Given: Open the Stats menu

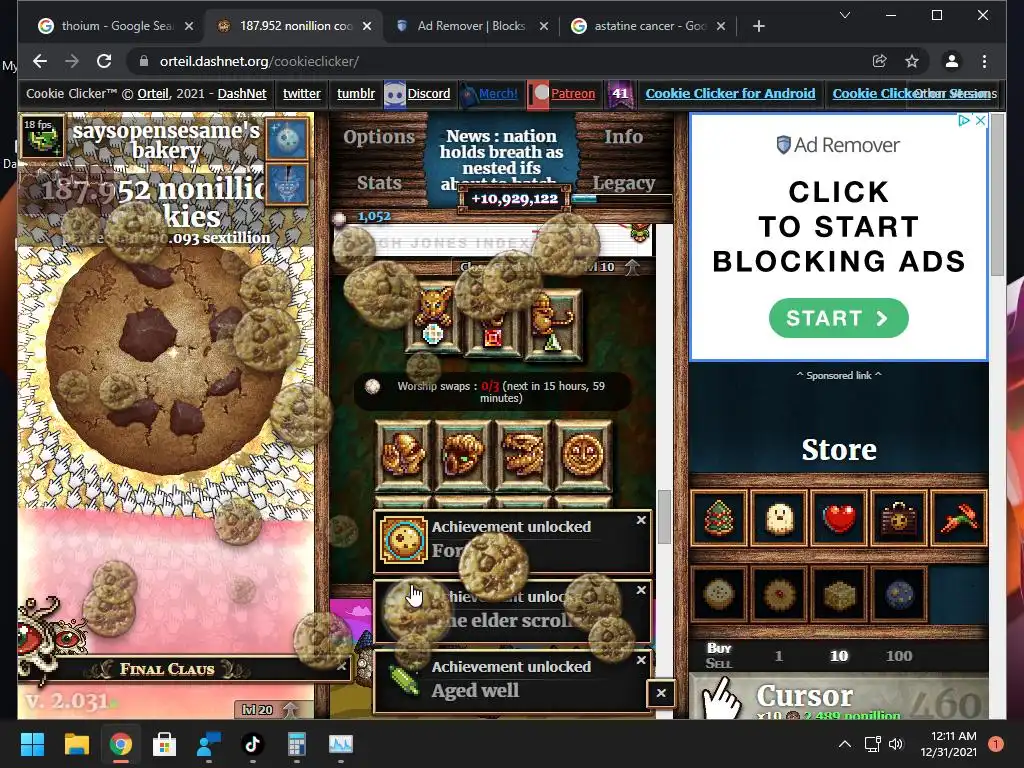Looking at the screenshot, I should [379, 183].
